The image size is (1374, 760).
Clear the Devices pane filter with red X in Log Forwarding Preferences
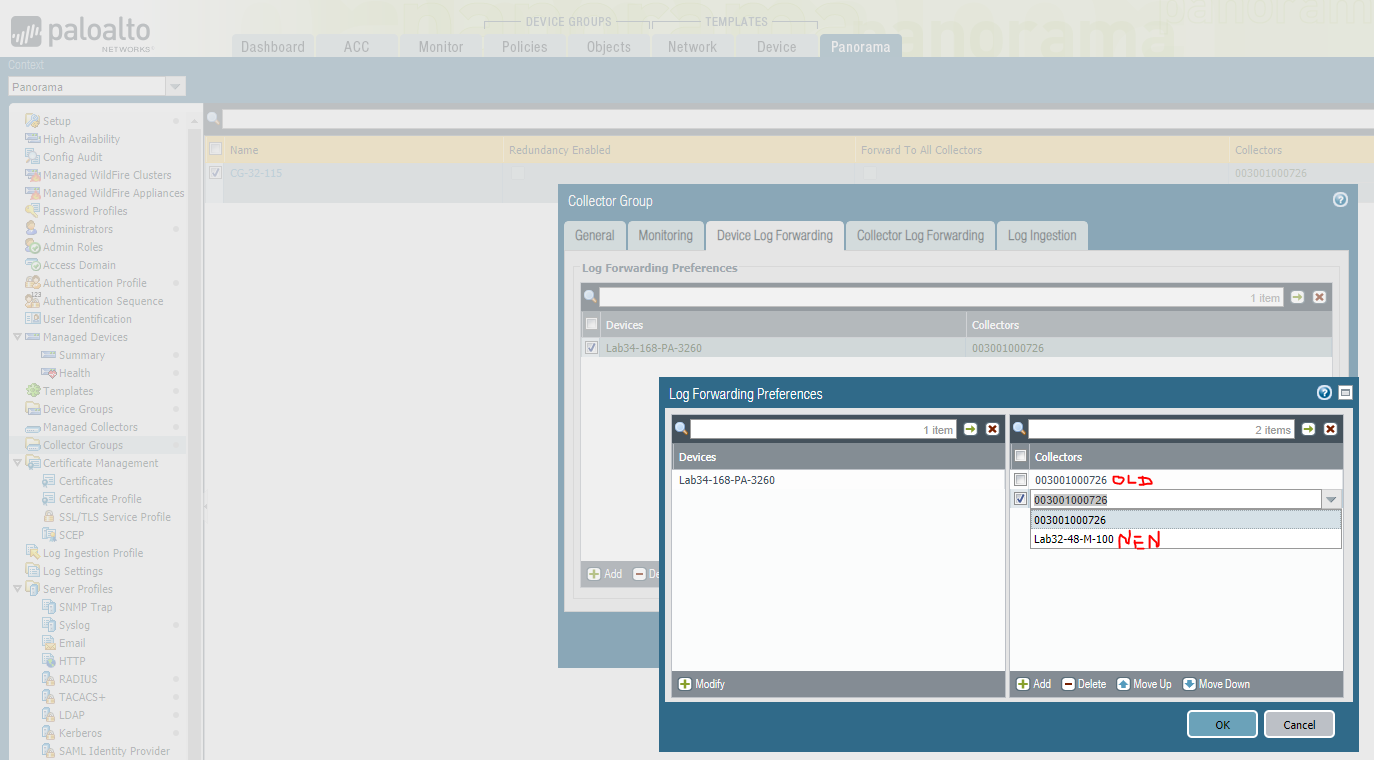tap(992, 429)
